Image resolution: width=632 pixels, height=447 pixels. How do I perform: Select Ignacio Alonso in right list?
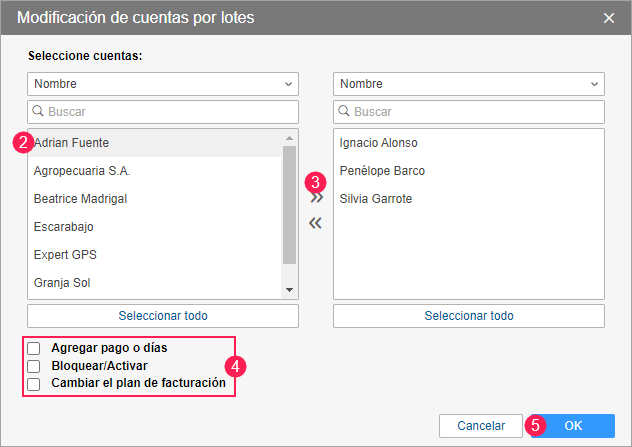[378, 143]
